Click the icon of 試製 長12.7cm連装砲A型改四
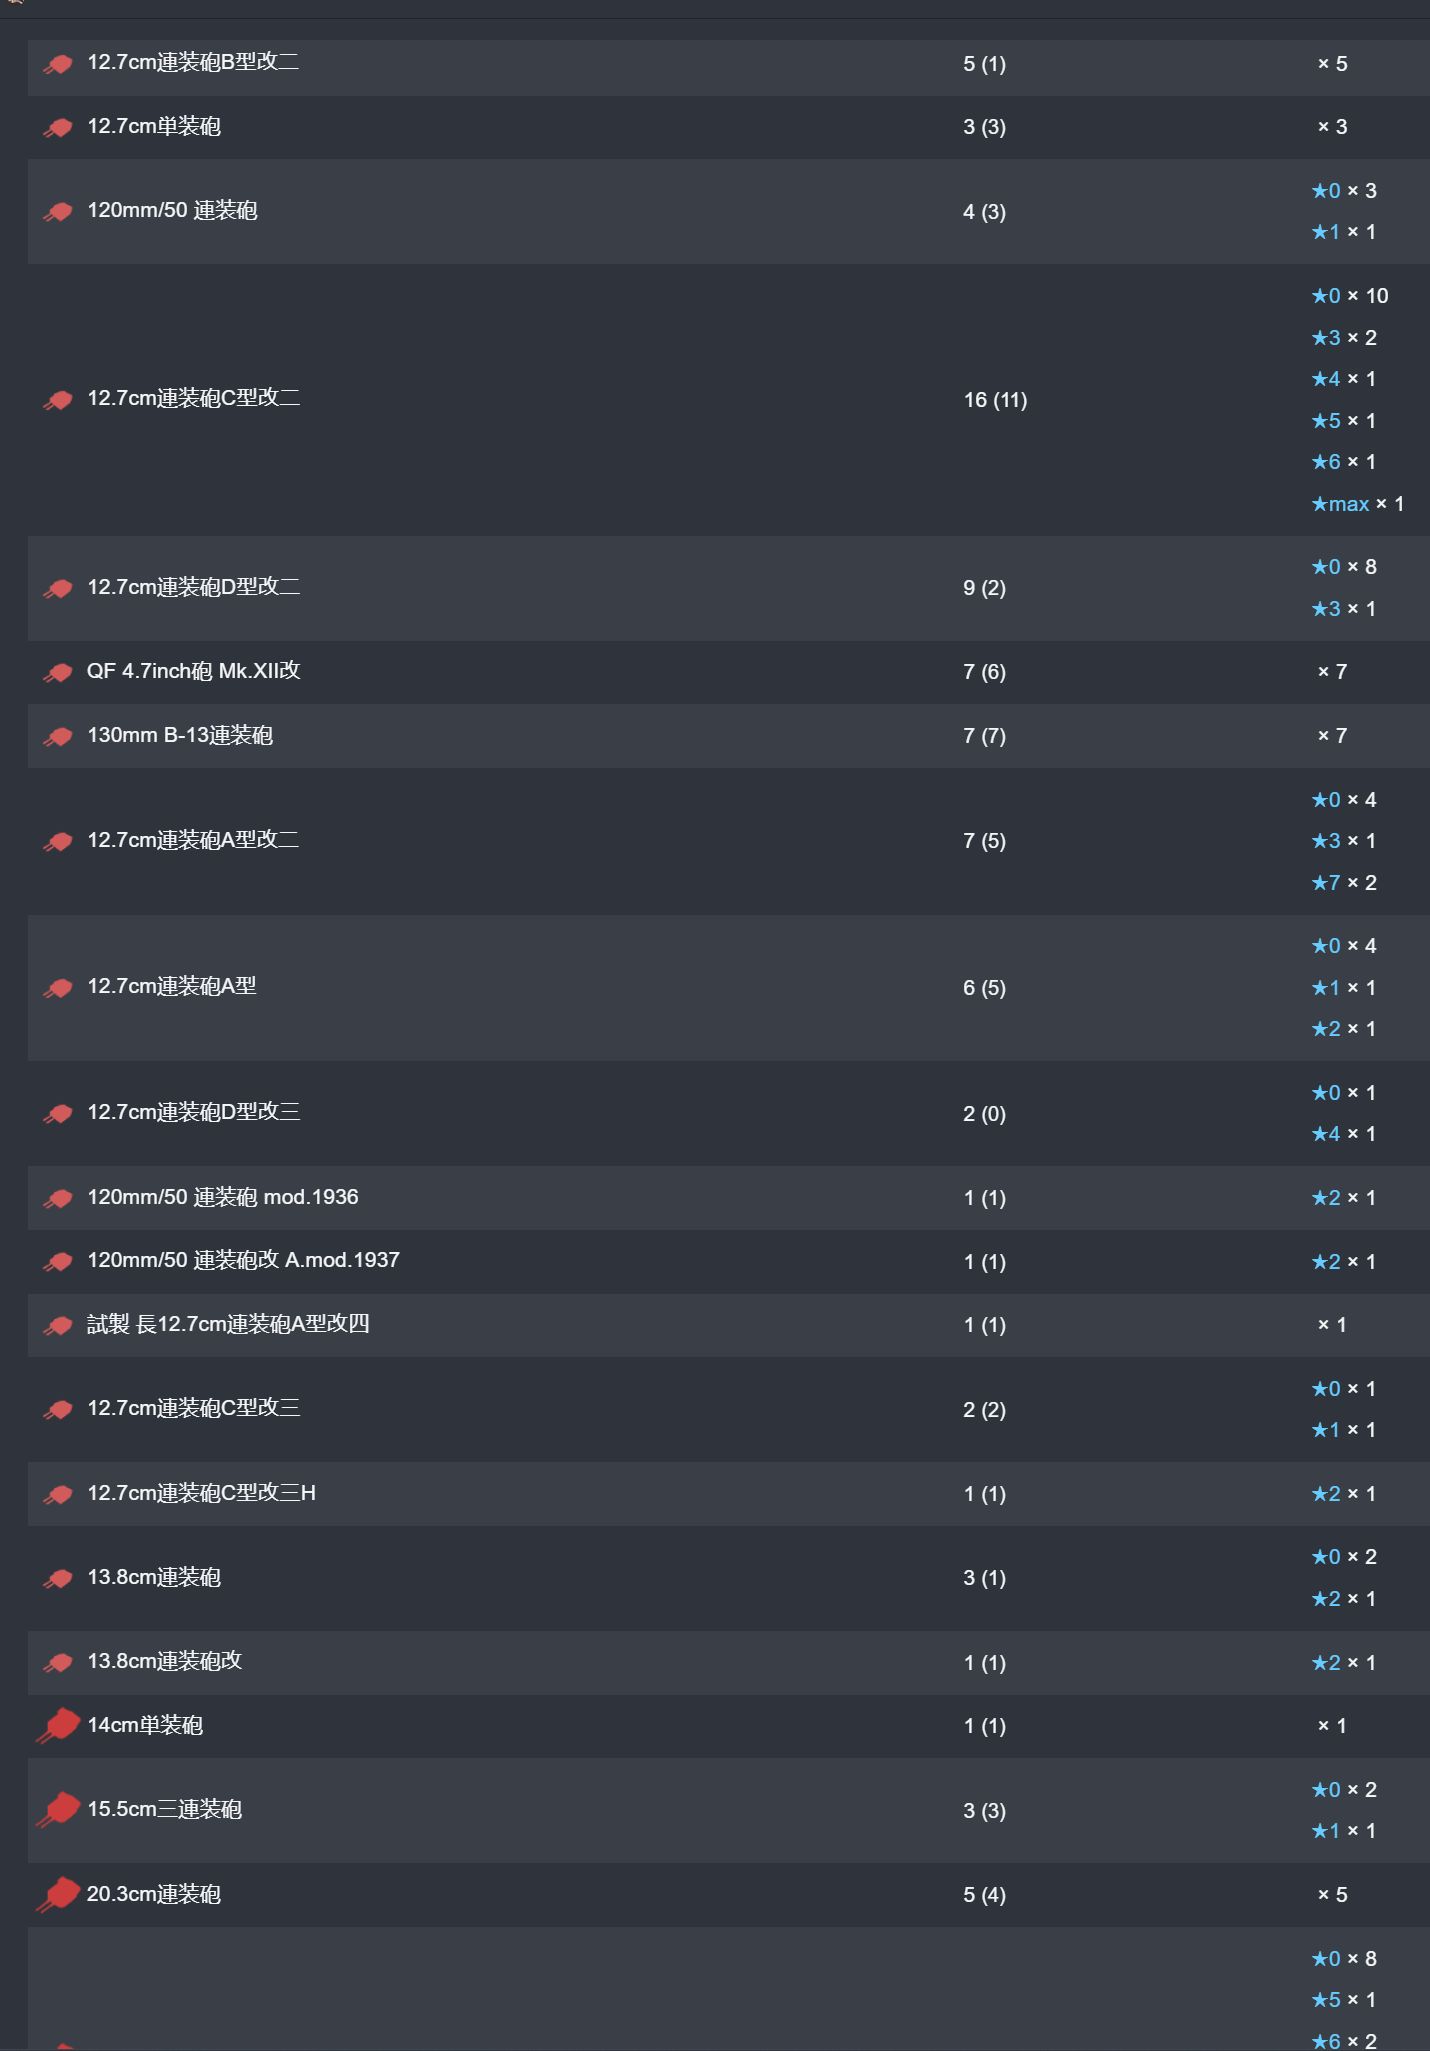Screen dimensions: 1430x2051 coord(58,1326)
